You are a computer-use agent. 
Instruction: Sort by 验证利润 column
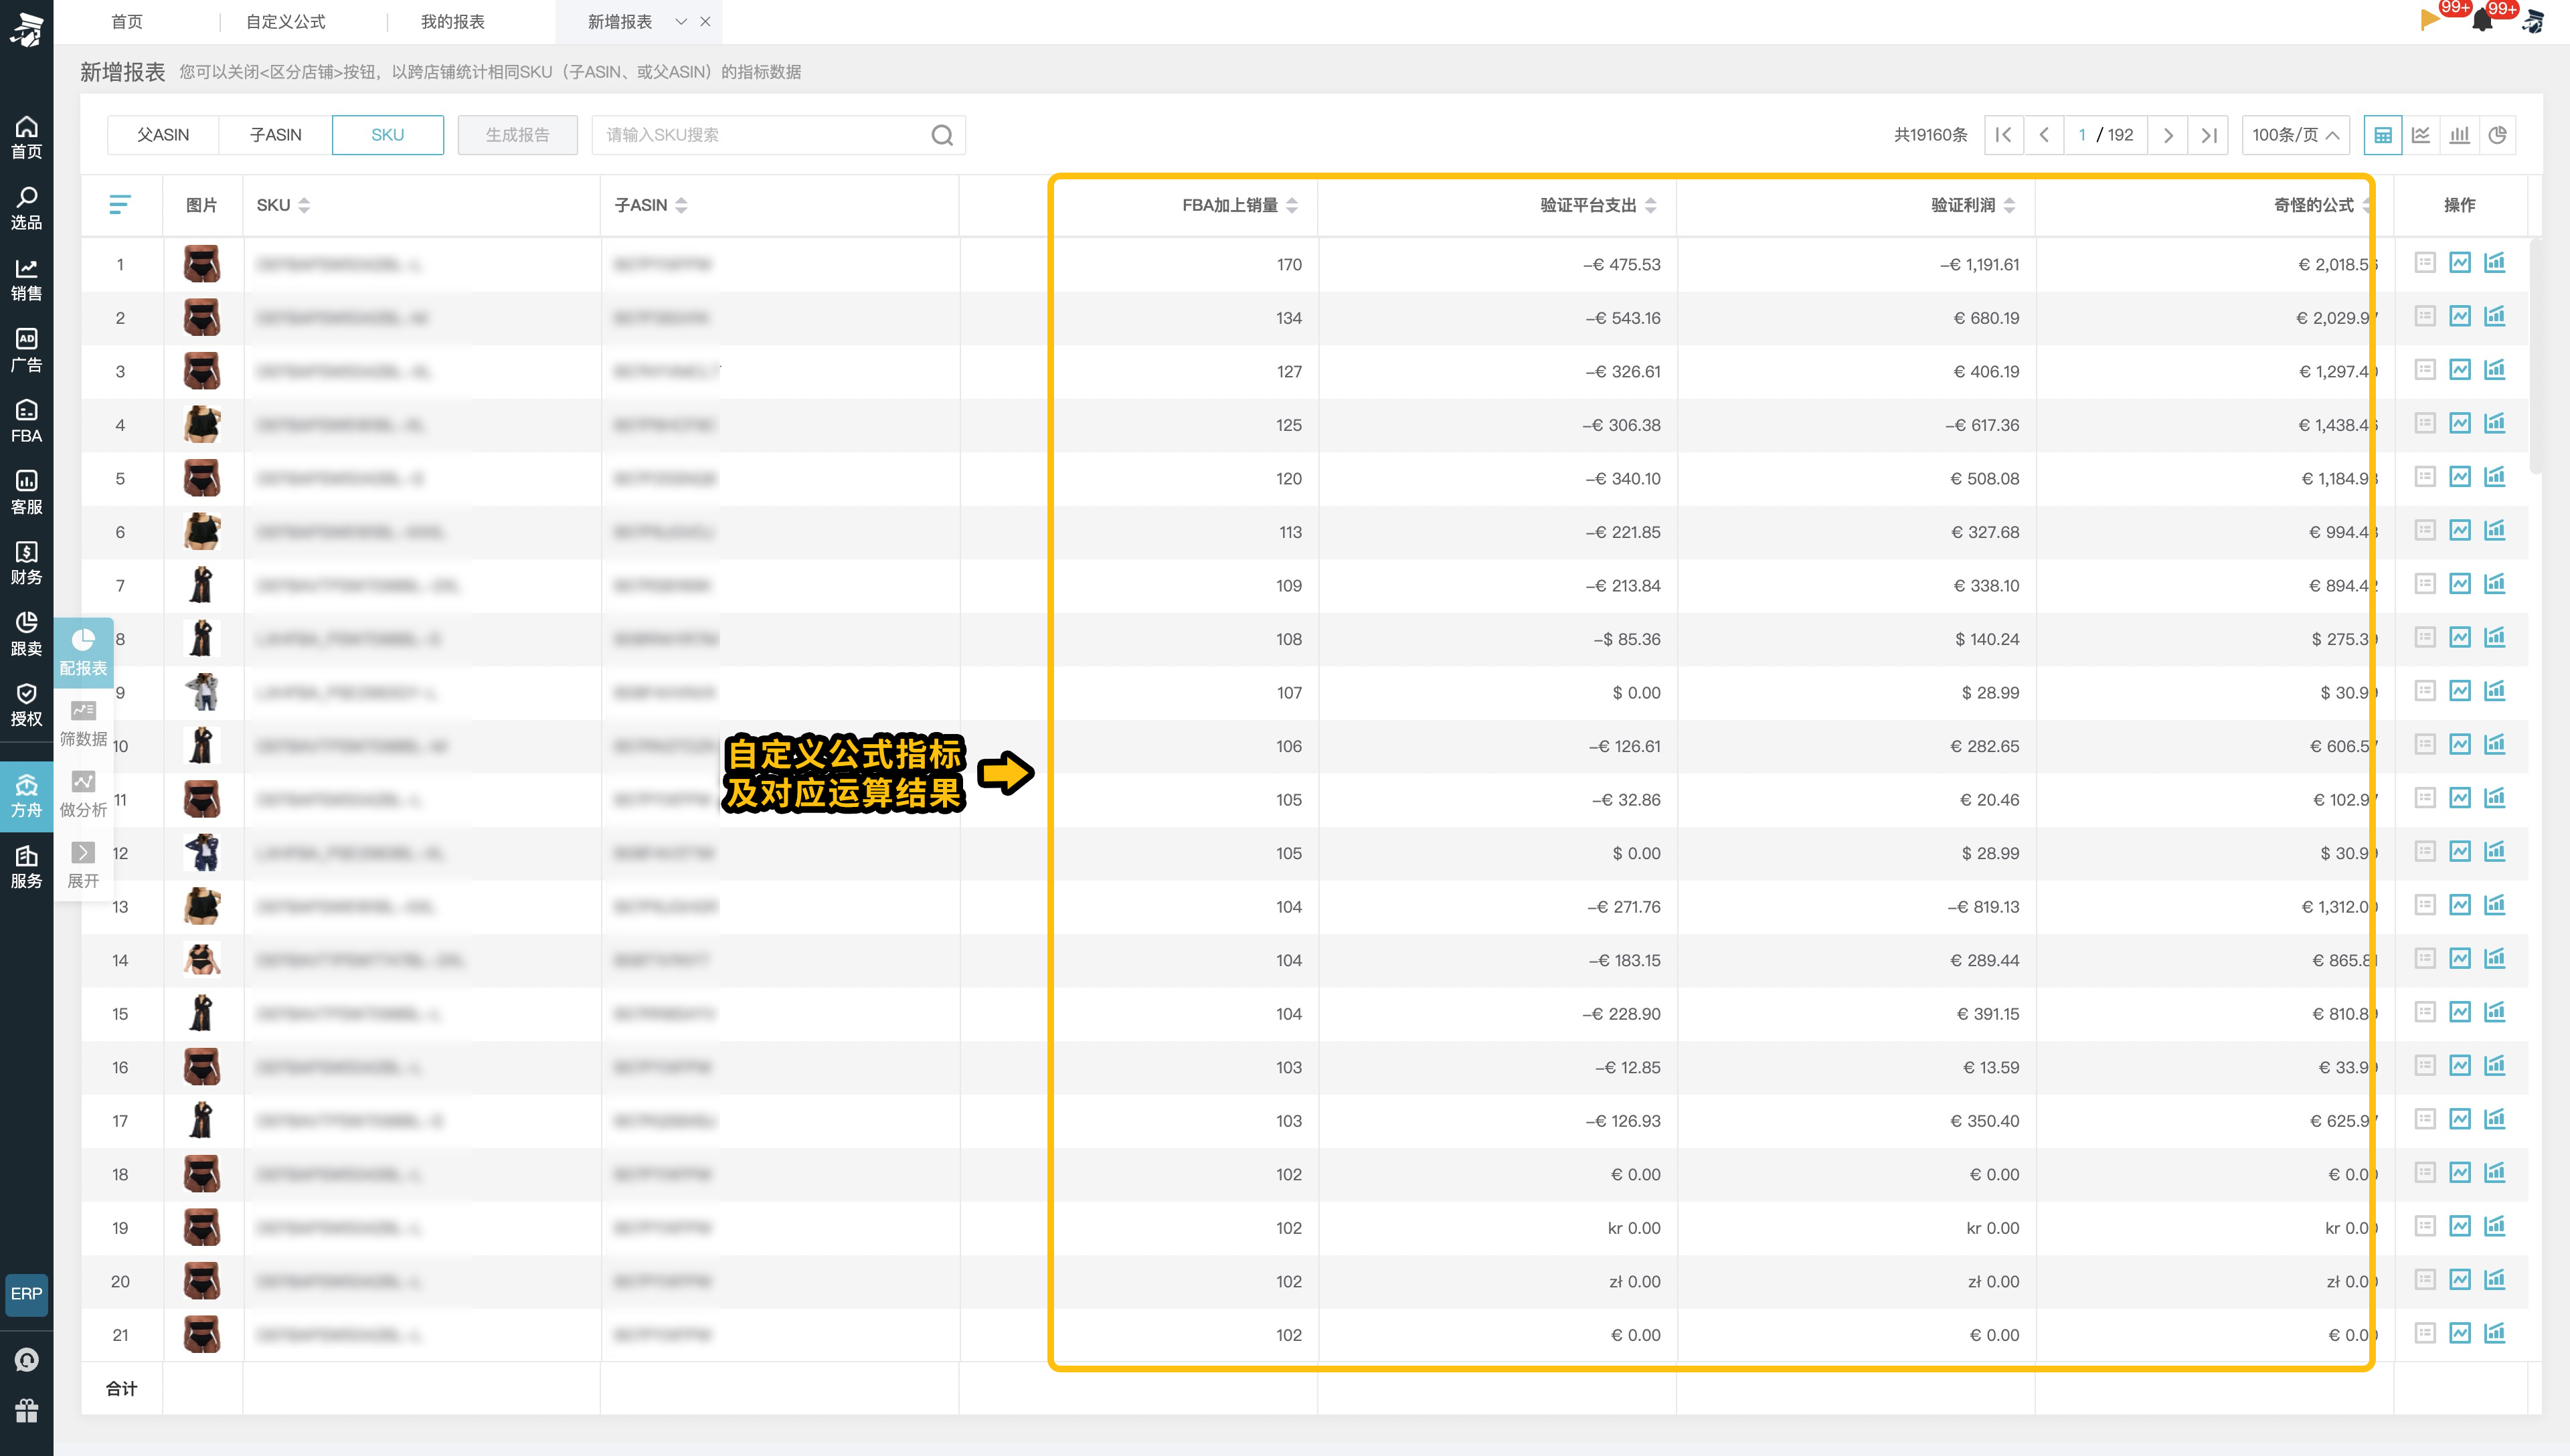click(x=2010, y=205)
